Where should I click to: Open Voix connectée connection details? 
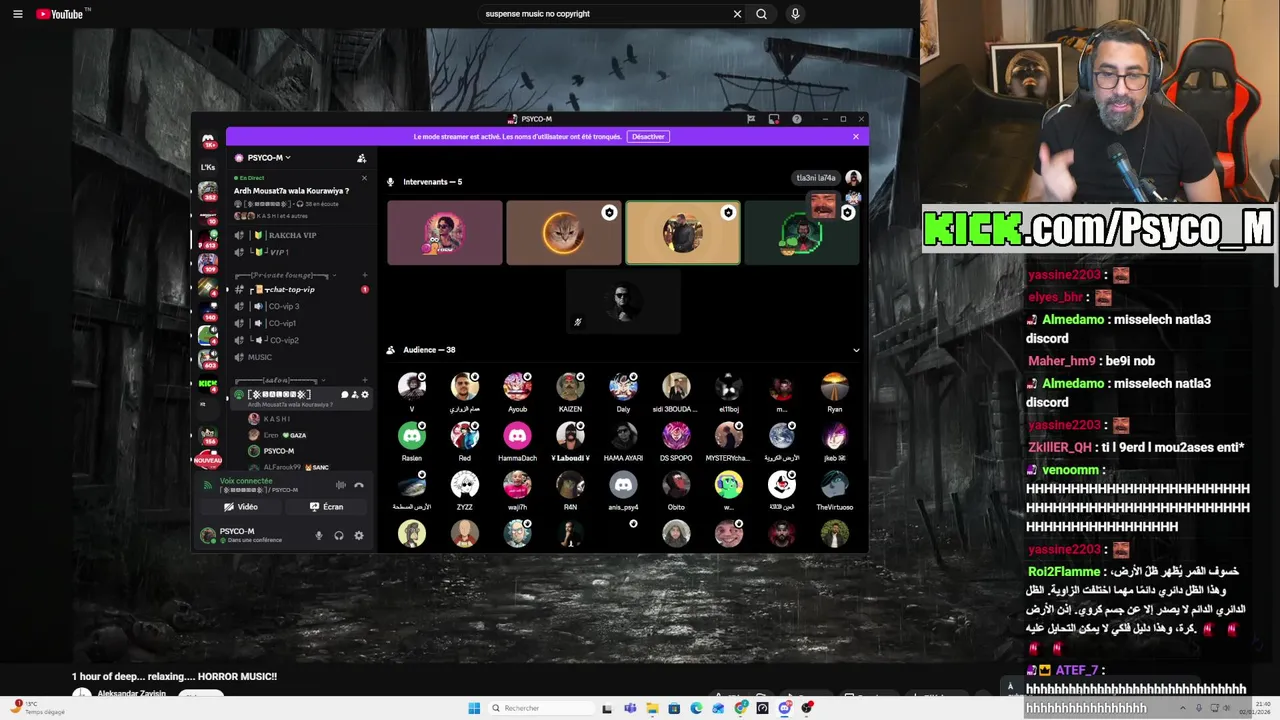[245, 481]
